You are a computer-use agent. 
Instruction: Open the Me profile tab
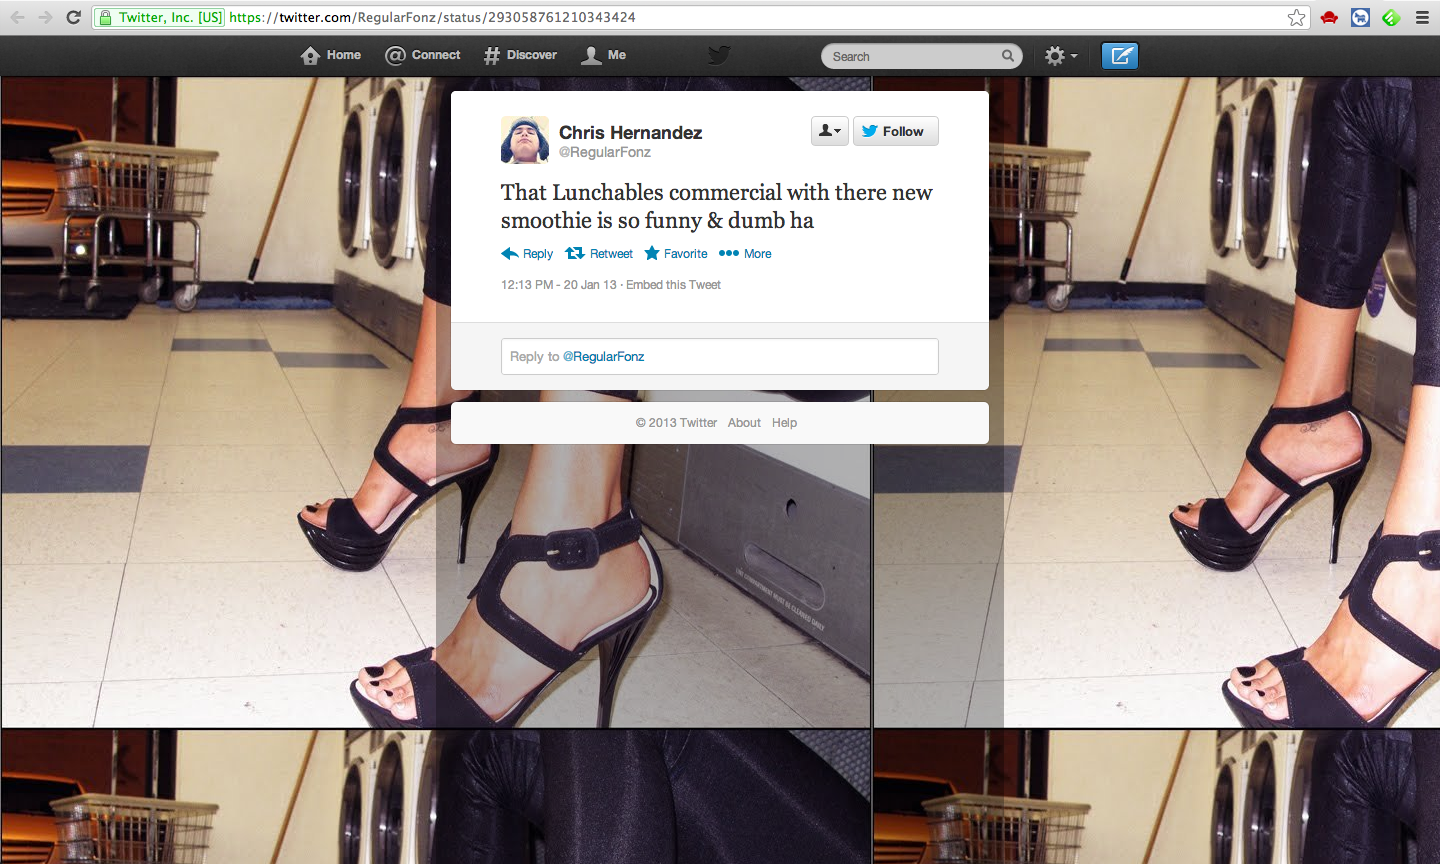coord(604,55)
